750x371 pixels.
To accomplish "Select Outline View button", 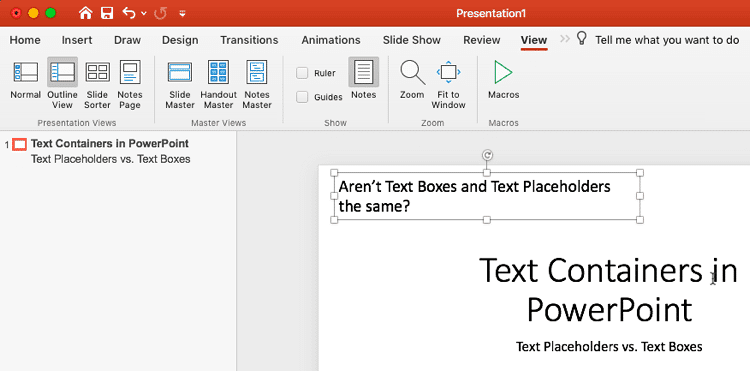I will (x=62, y=83).
